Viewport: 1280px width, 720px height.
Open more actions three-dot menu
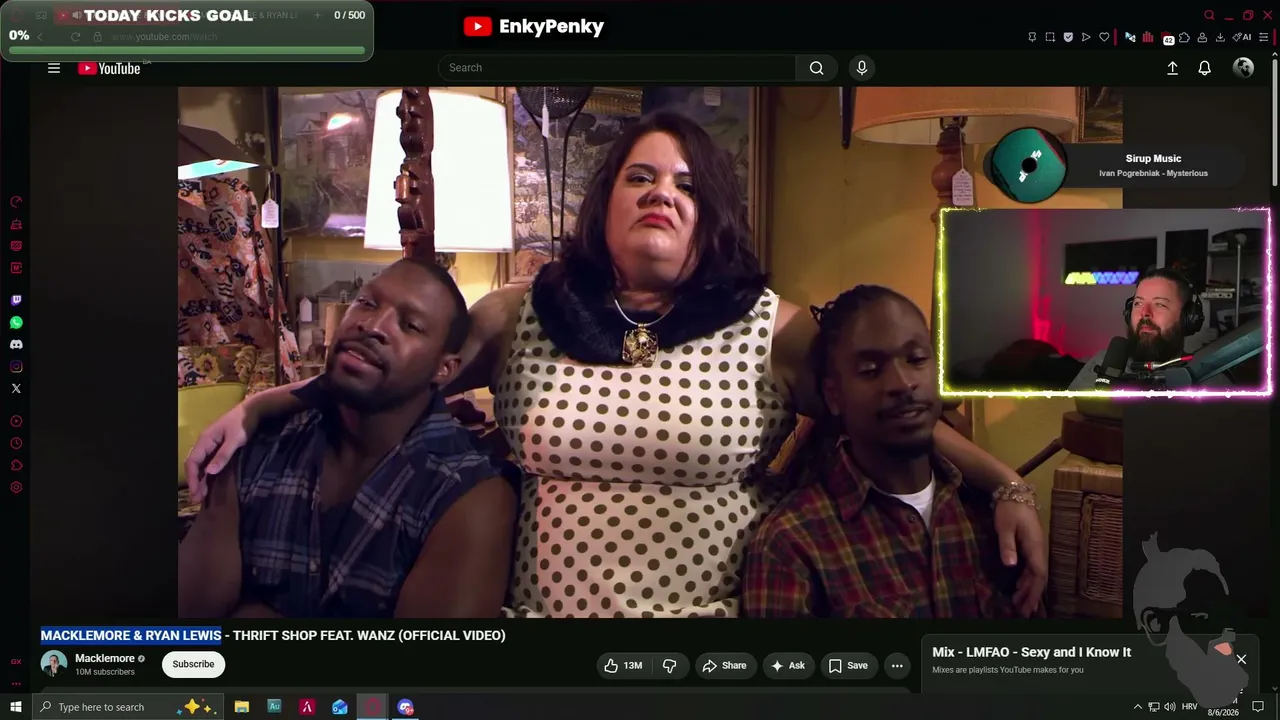tap(897, 665)
